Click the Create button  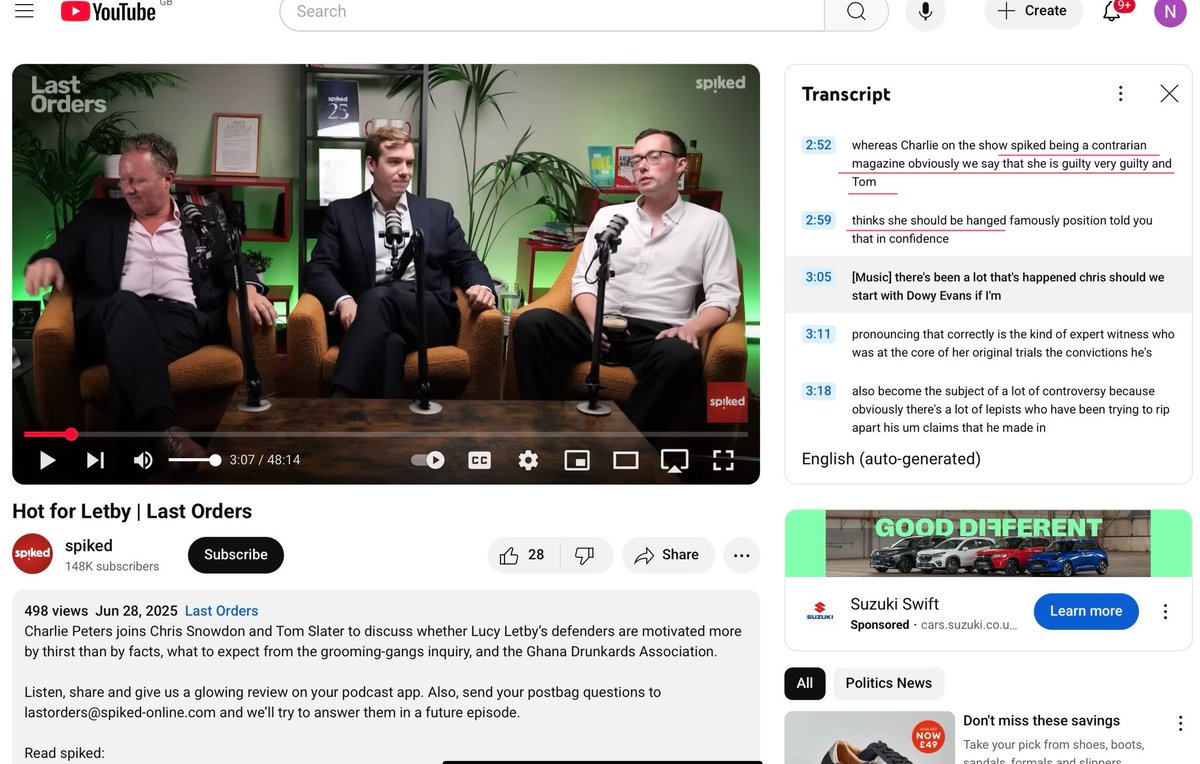pos(1033,11)
